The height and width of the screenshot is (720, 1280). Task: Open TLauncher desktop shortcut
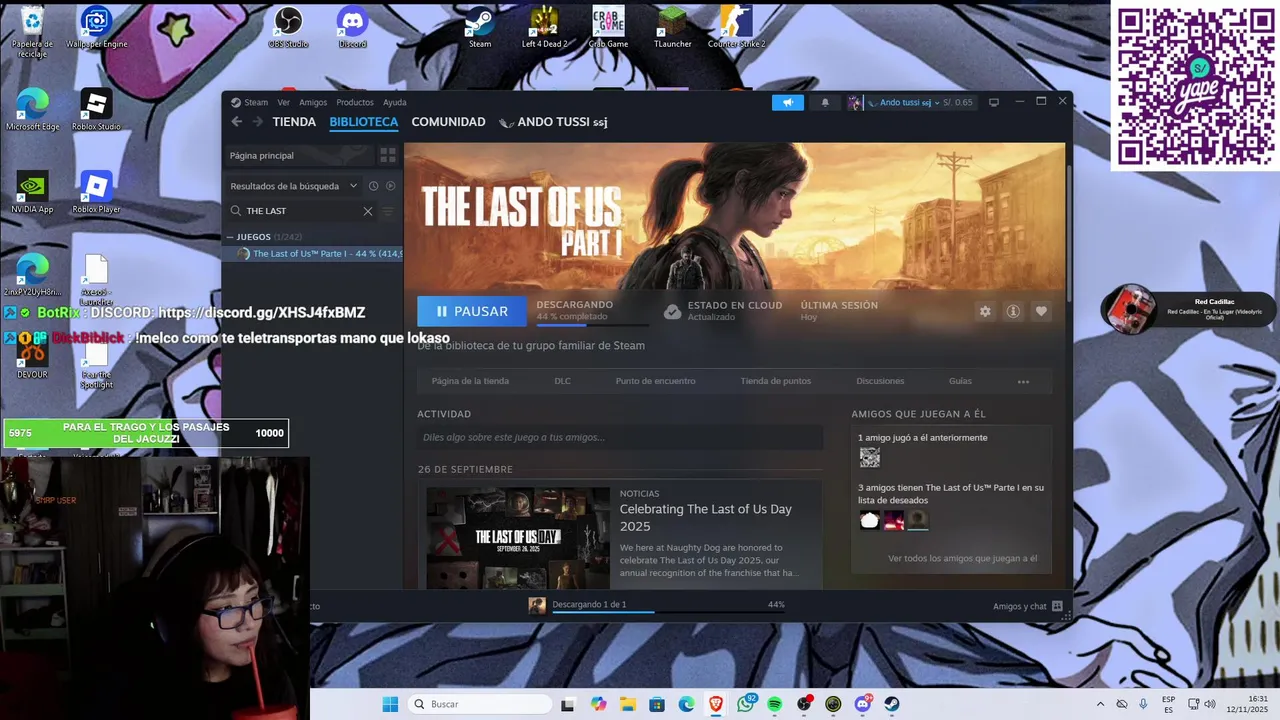coord(672,27)
